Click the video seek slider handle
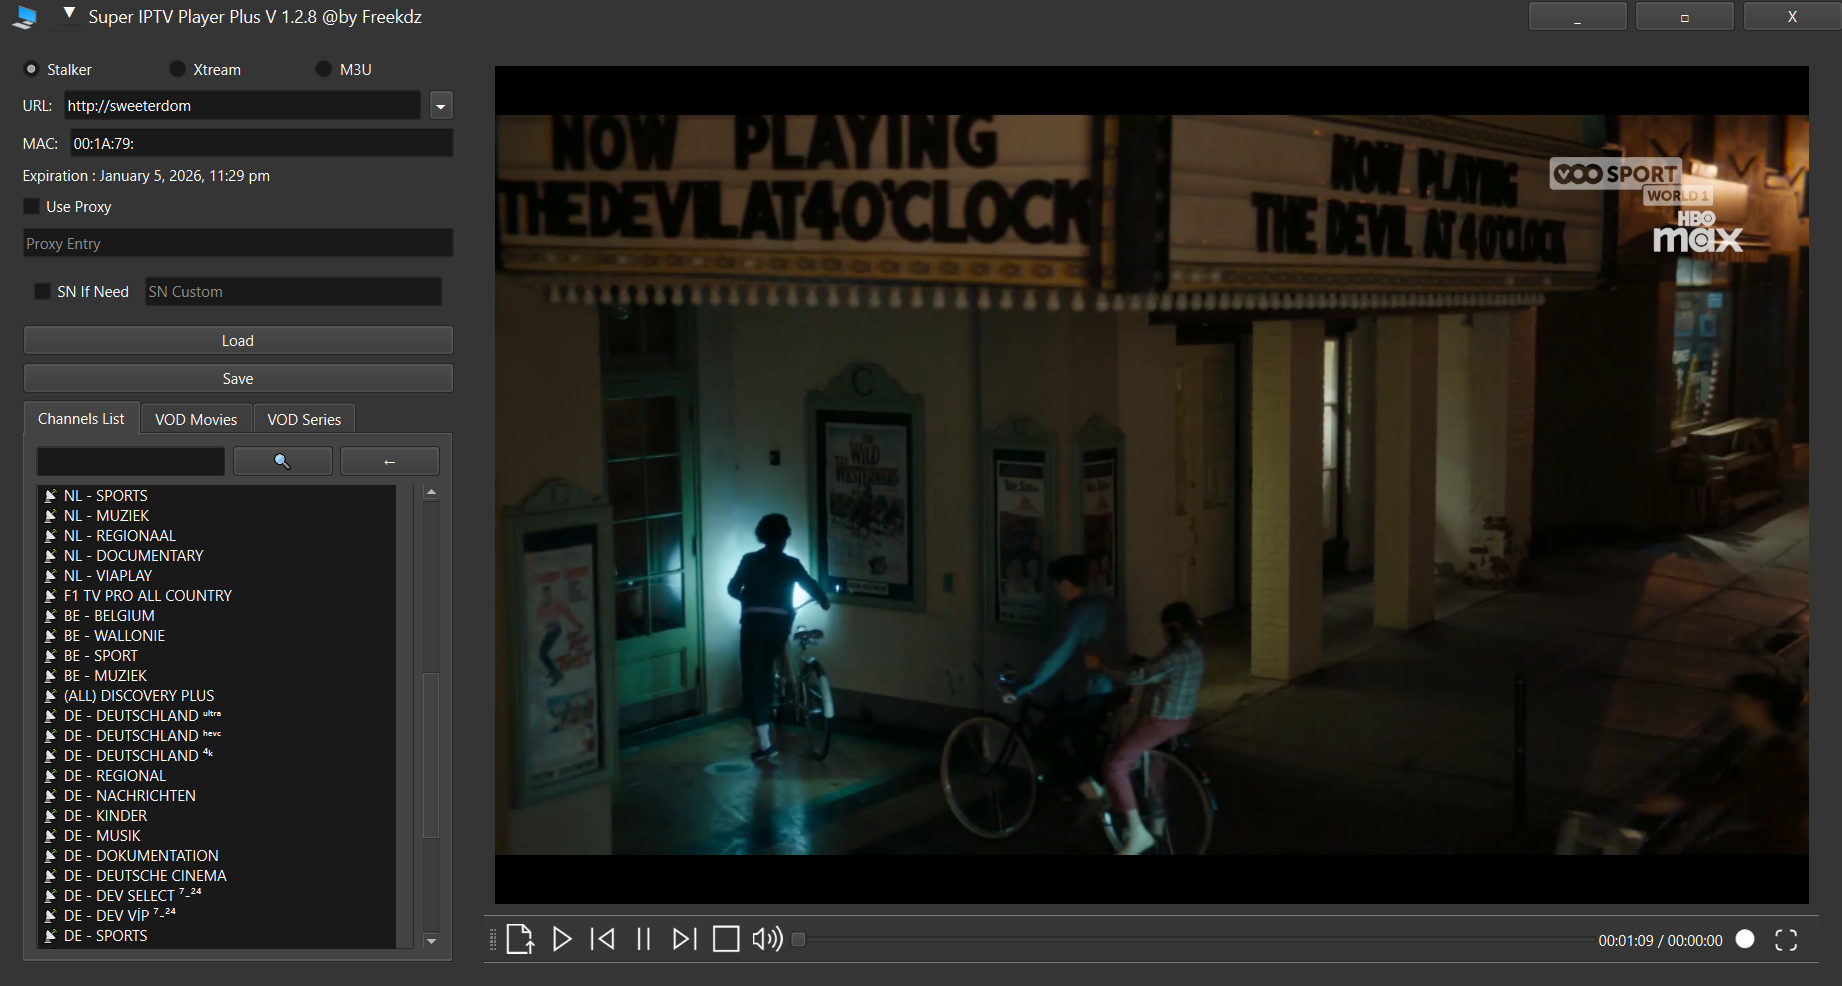 [x=798, y=939]
